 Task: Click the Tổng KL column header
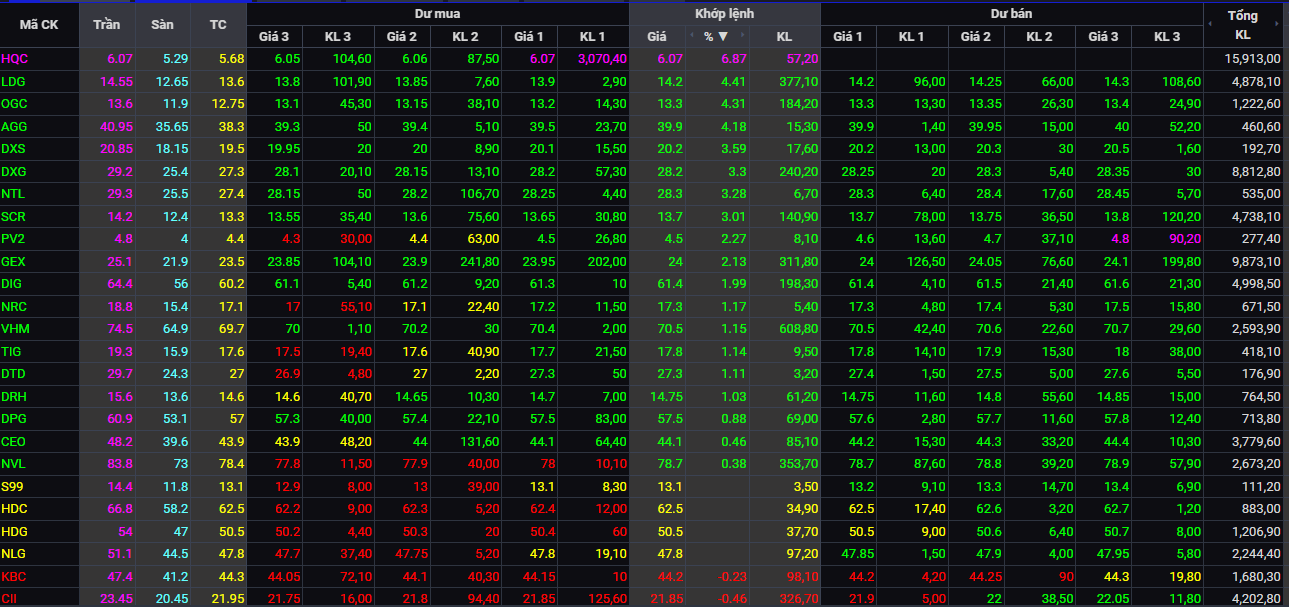coord(1243,25)
